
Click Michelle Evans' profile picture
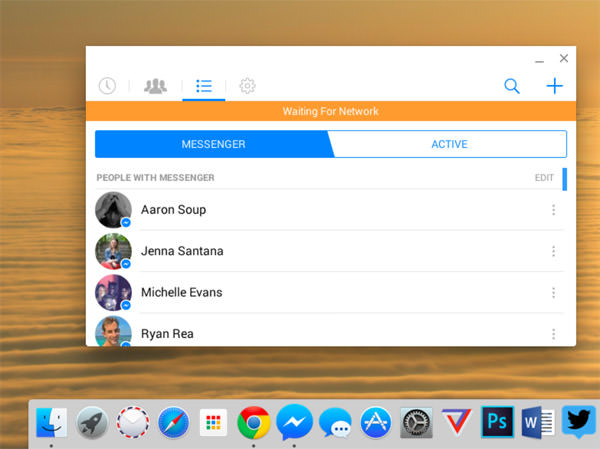pyautogui.click(x=113, y=293)
